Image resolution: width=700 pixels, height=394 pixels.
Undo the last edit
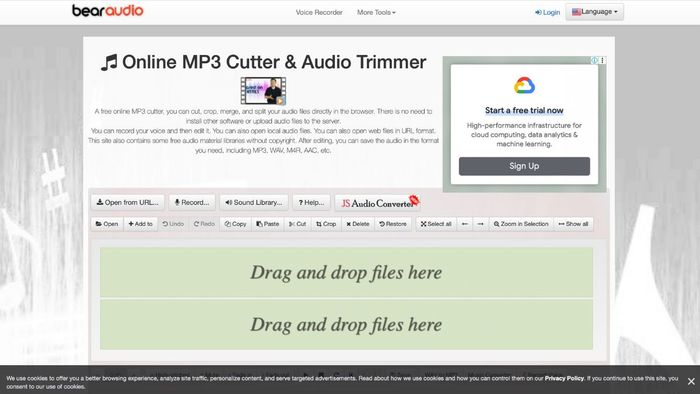click(x=173, y=224)
